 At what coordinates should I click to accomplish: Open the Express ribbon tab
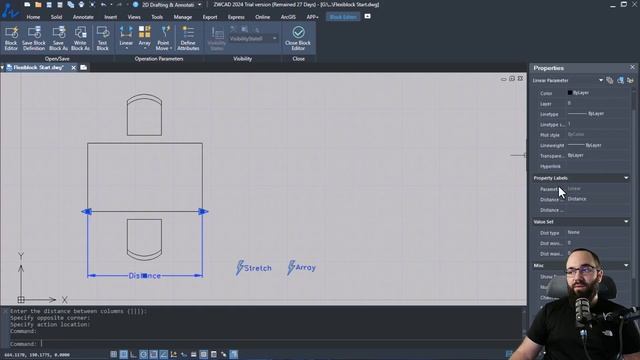click(x=236, y=17)
